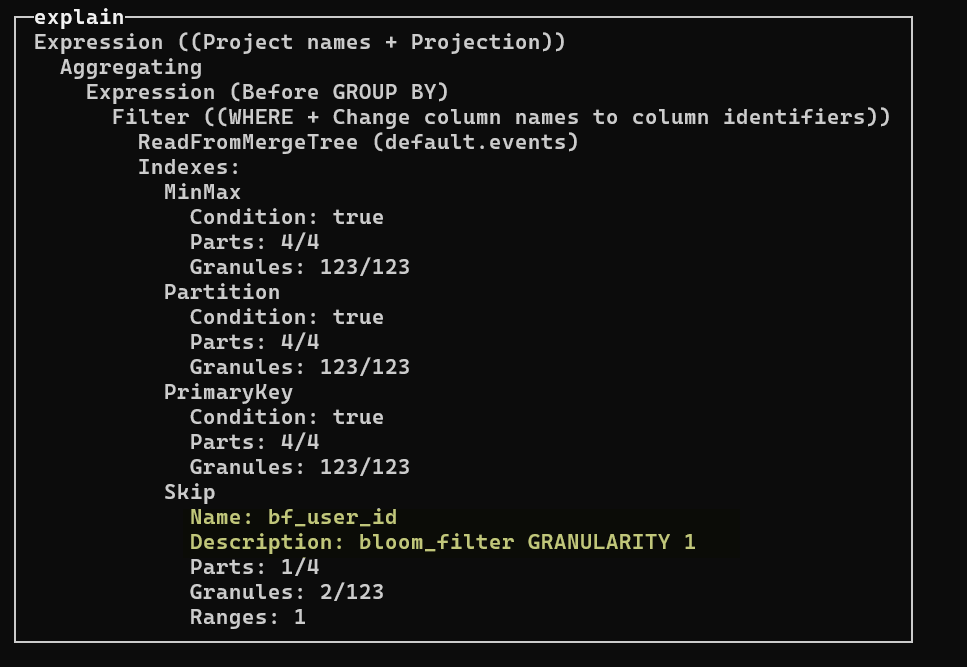Select the "MinMax" index entry

pyautogui.click(x=202, y=192)
